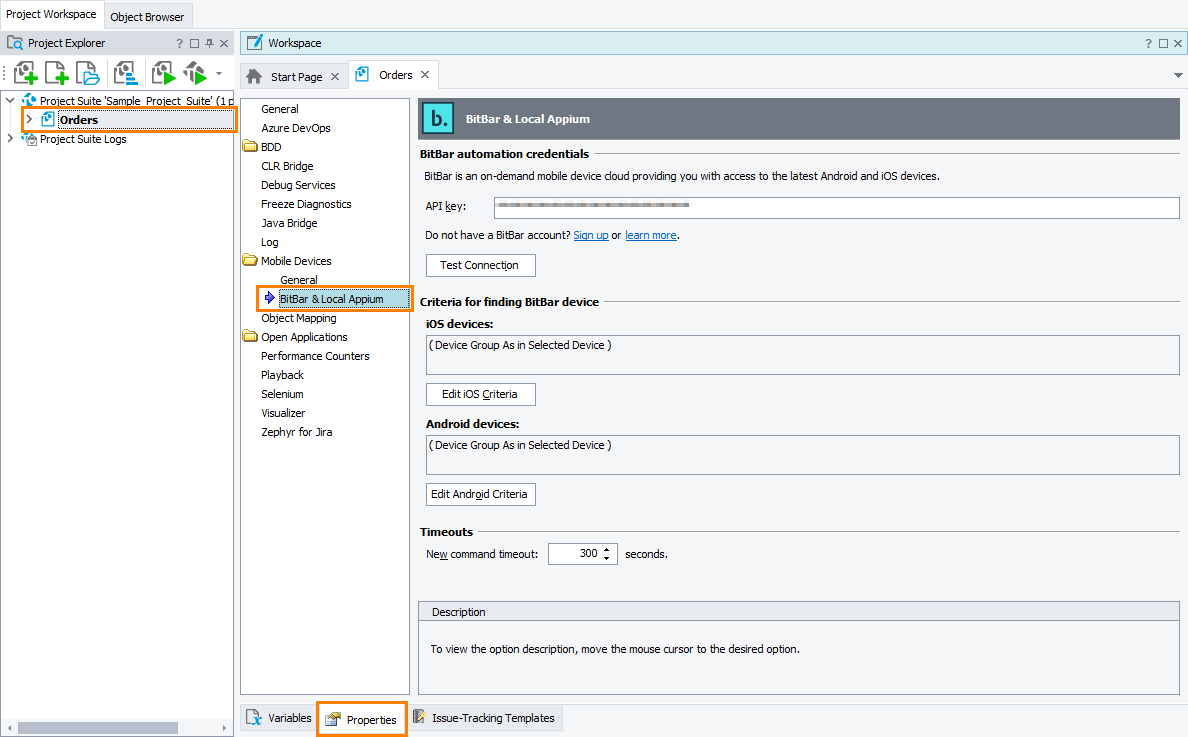
Task: Expand the Project Suite Logs node
Action: point(10,138)
